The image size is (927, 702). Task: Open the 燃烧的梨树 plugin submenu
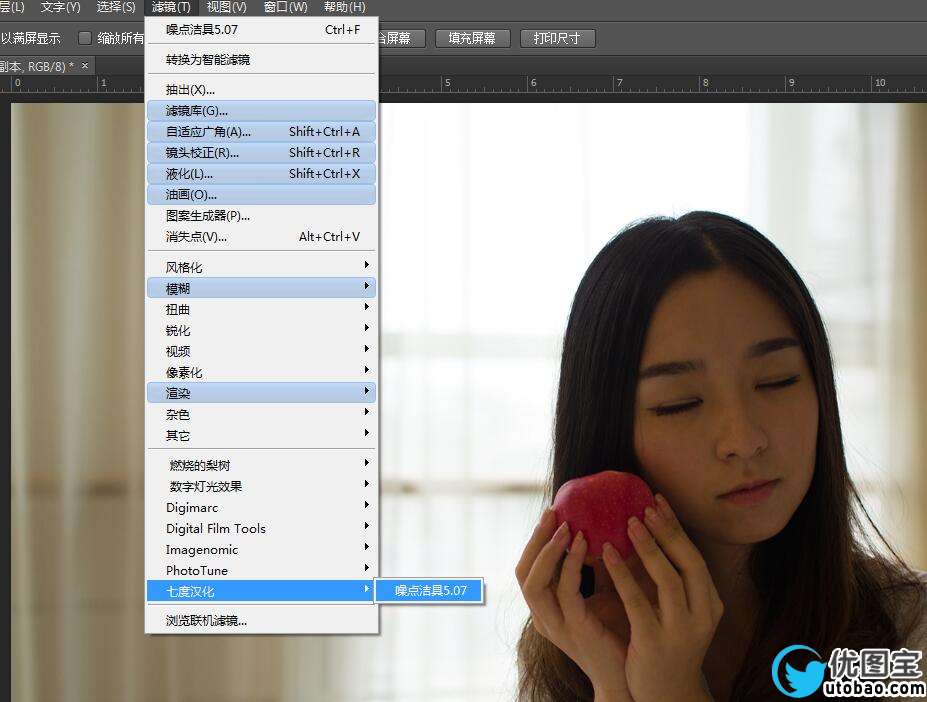(x=261, y=465)
